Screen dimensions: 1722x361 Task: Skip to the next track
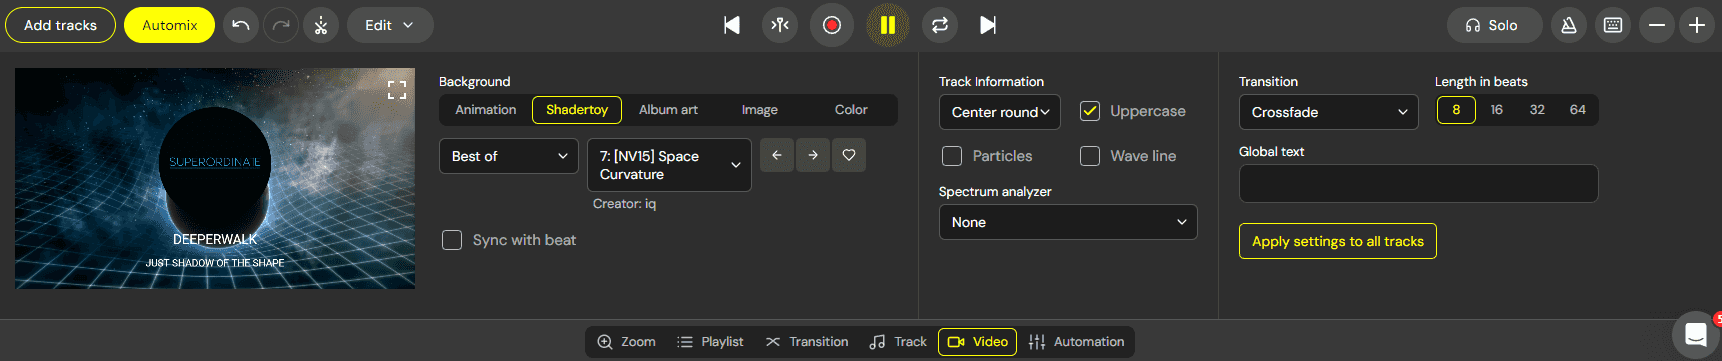pos(988,25)
